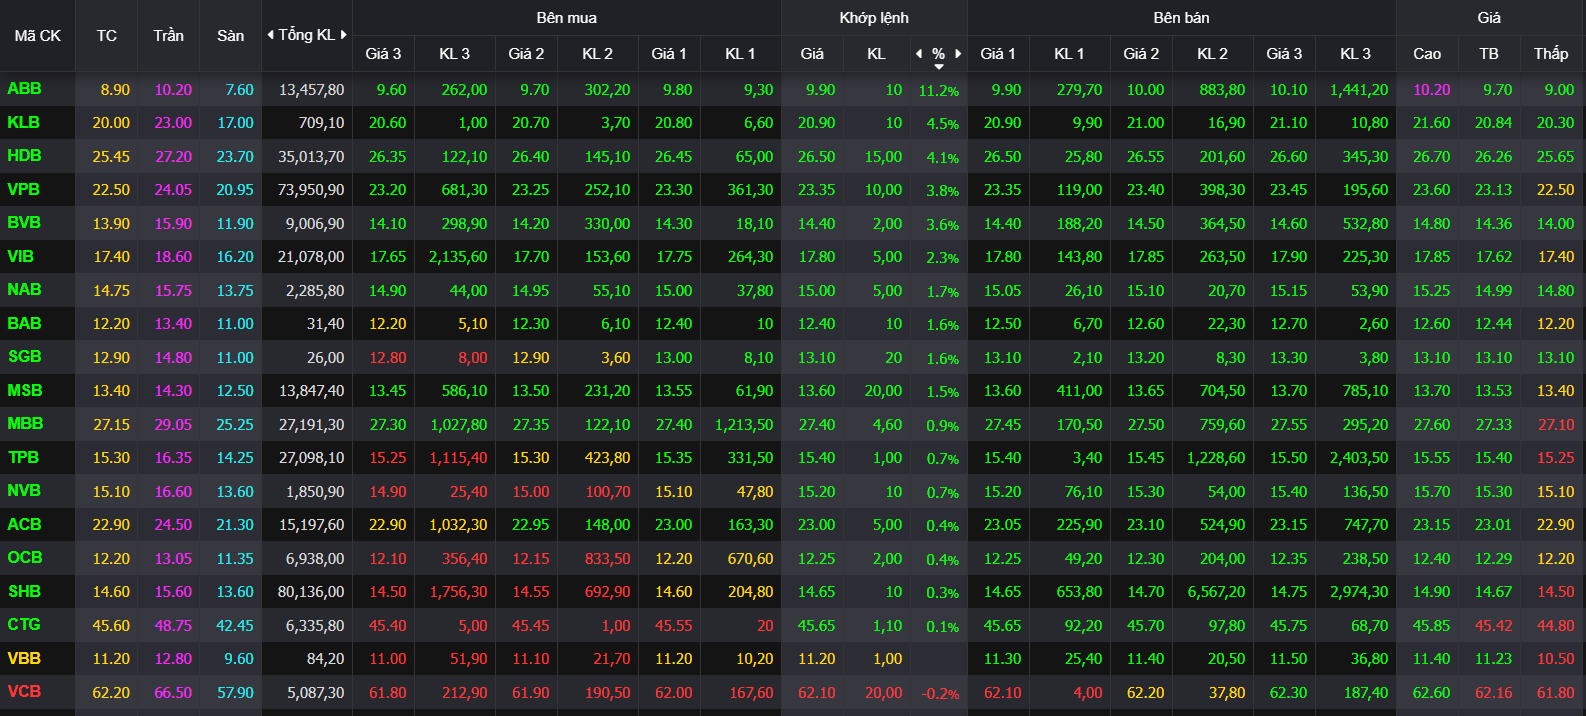Click SHB ask volume 6,567,20

[x=1216, y=592]
